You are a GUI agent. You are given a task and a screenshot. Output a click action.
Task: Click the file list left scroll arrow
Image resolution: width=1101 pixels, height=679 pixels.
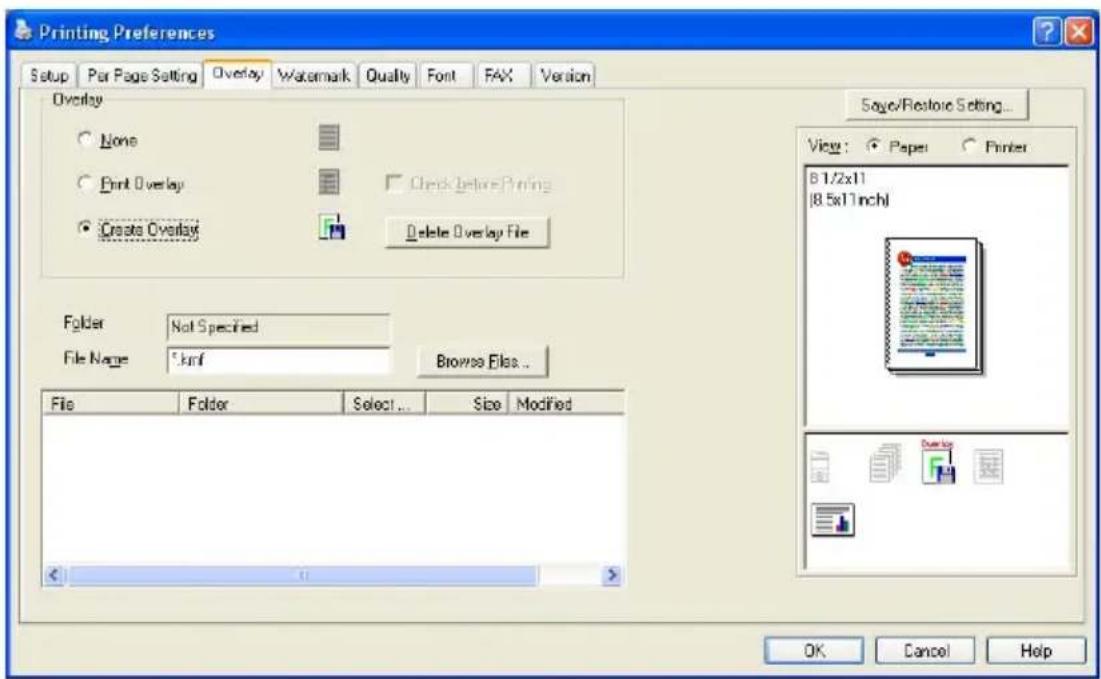[x=55, y=575]
